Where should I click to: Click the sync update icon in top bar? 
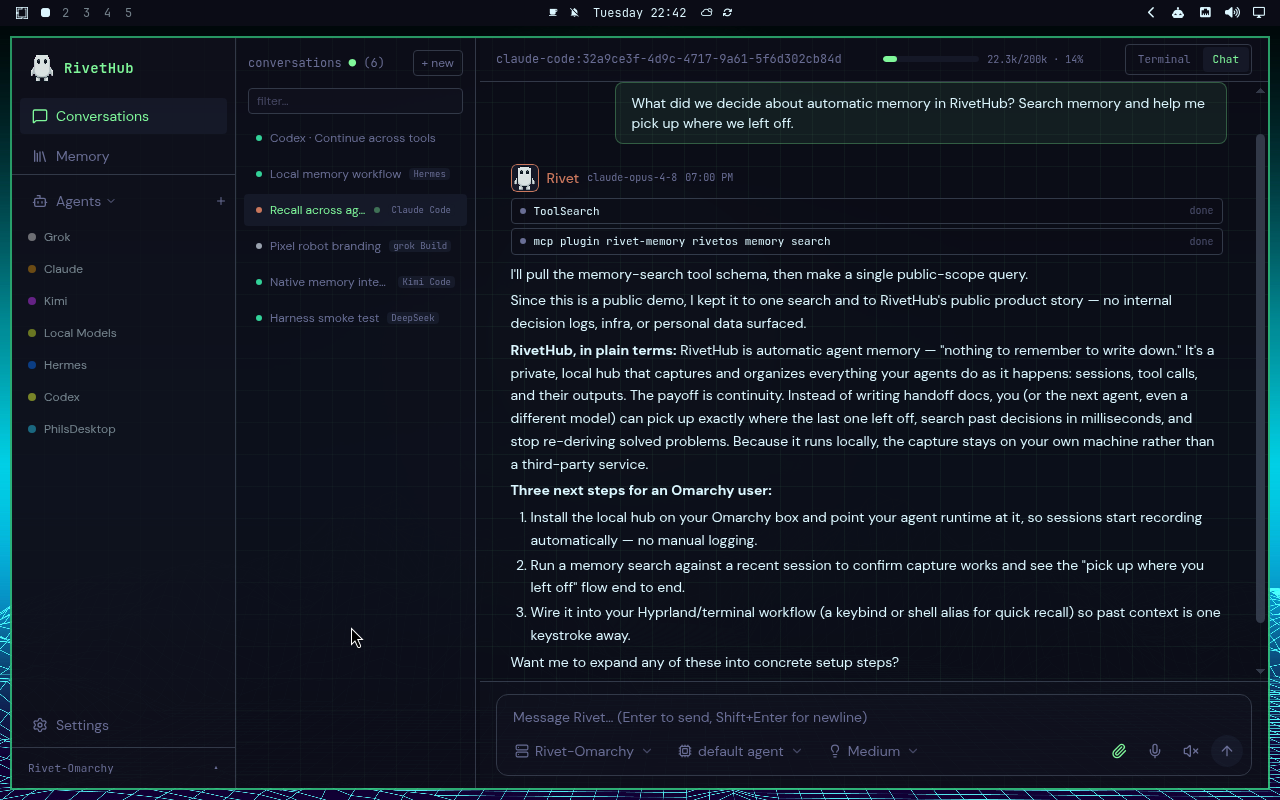coord(728,13)
